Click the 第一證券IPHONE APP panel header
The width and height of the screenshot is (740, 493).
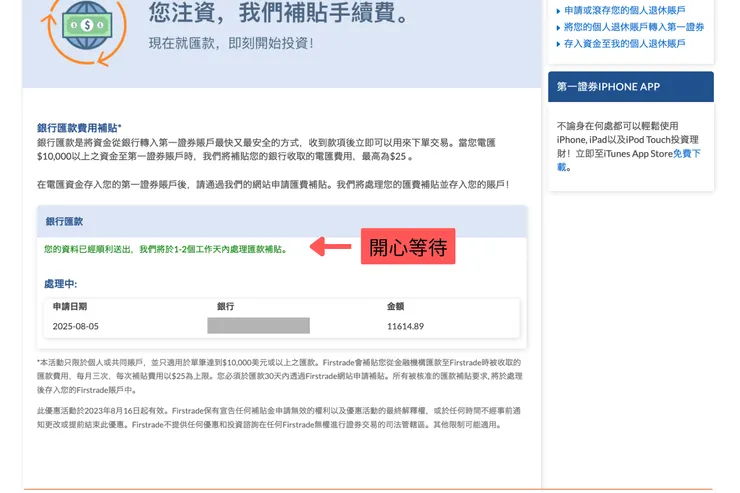pos(631,87)
